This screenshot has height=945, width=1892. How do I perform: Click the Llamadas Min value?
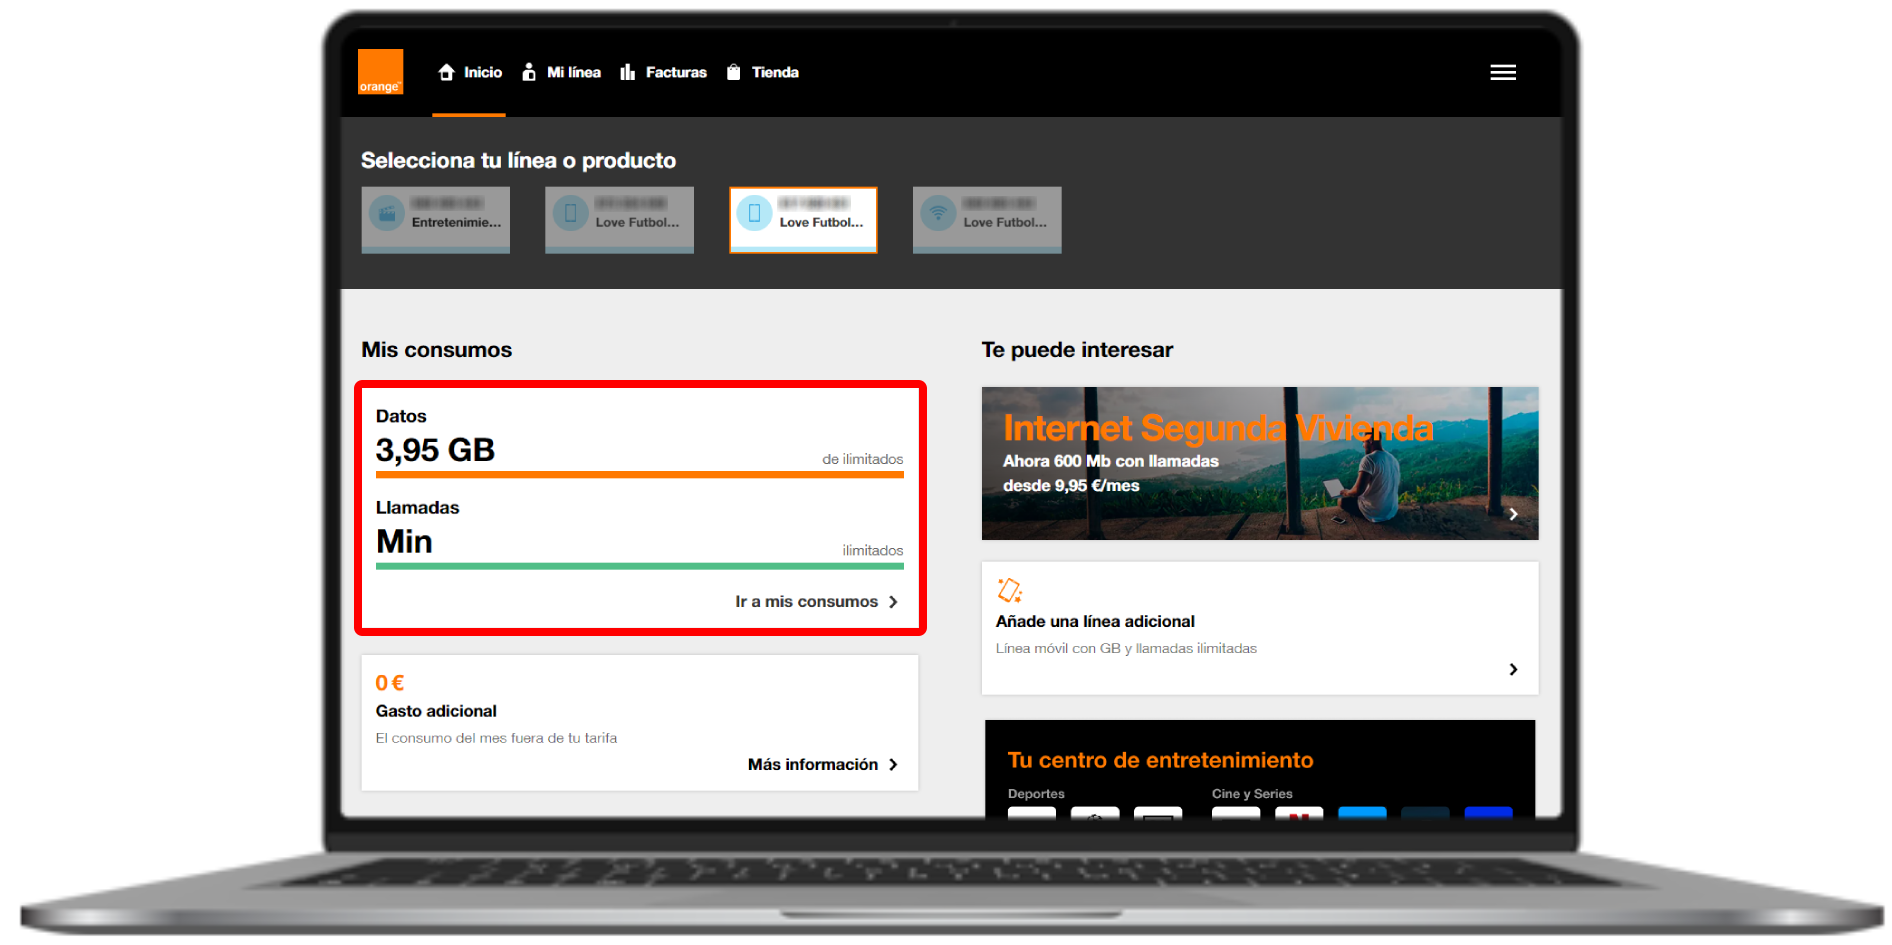(x=404, y=541)
